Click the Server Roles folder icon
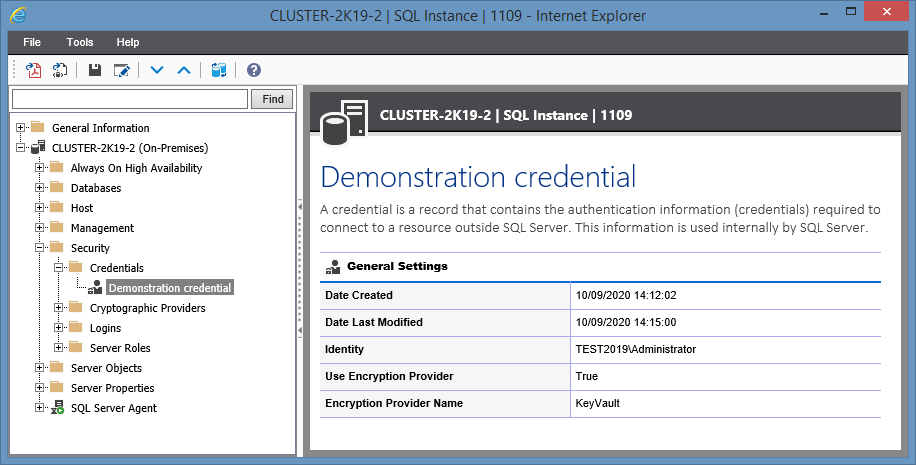This screenshot has width=916, height=465. click(76, 347)
